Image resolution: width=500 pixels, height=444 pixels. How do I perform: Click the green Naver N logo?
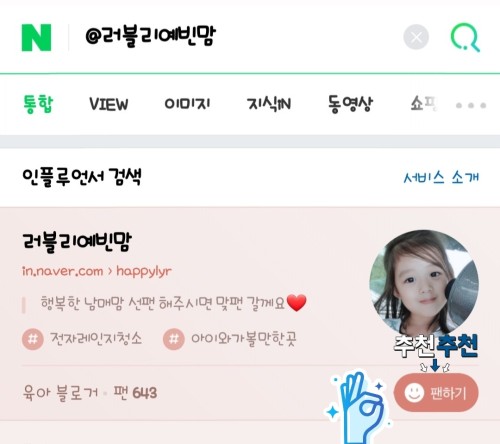point(36,38)
